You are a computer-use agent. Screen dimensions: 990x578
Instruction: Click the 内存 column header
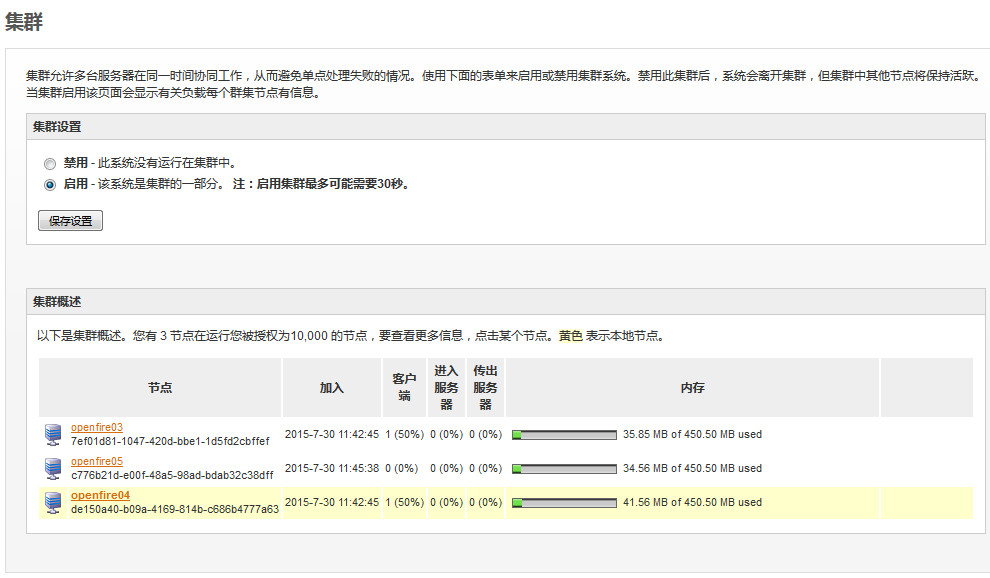[x=692, y=387]
